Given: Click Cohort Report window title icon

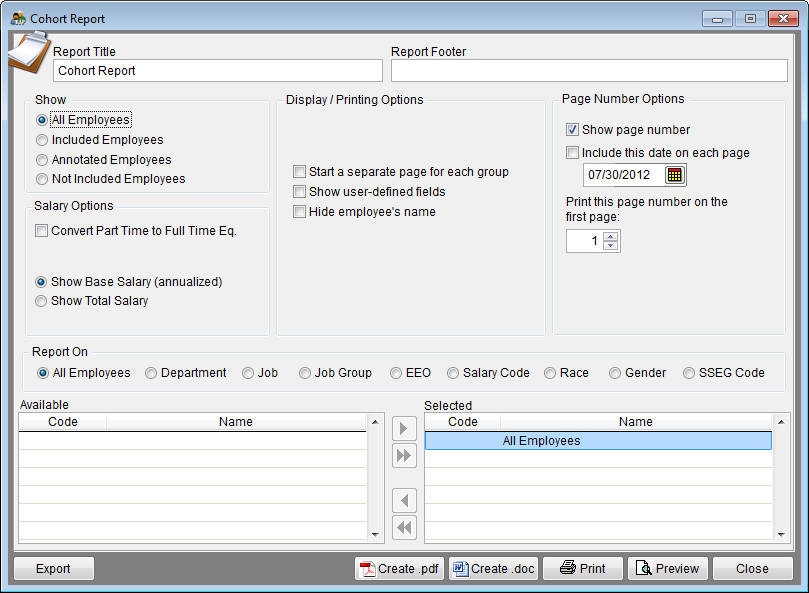Looking at the screenshot, I should pos(18,19).
